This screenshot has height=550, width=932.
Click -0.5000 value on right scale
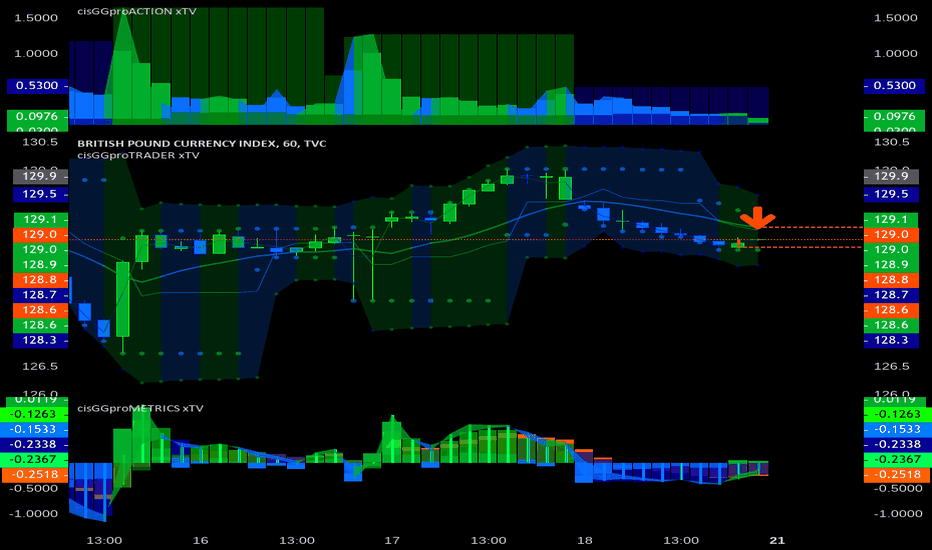(x=898, y=489)
